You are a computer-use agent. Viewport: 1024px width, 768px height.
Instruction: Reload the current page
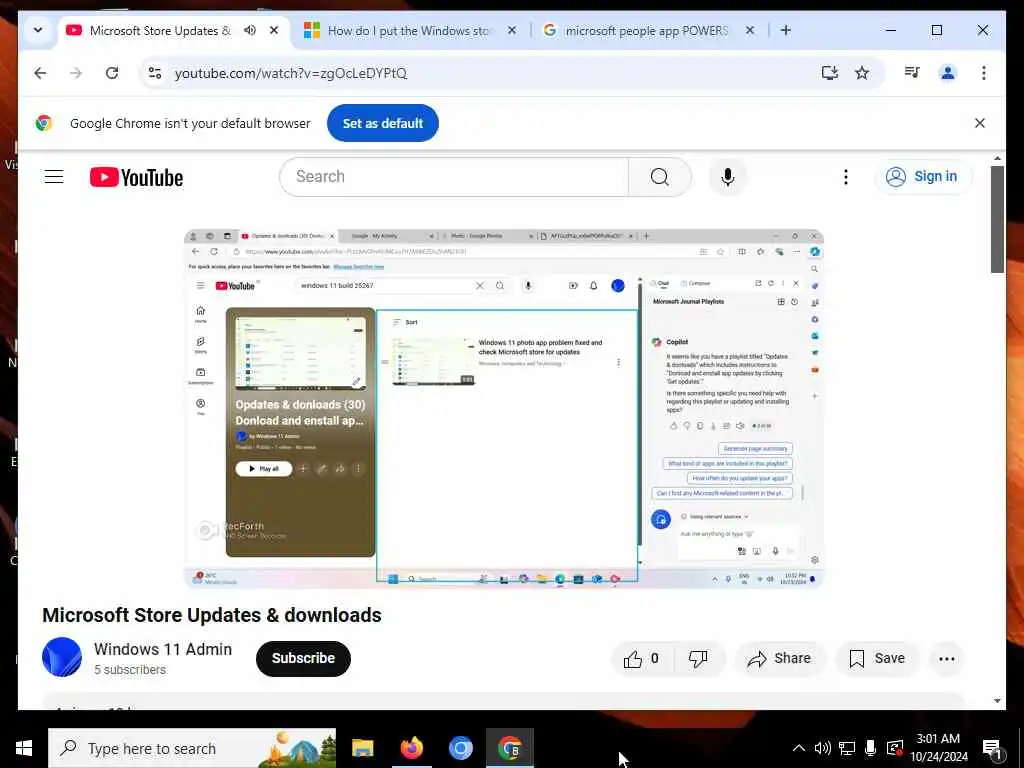(112, 73)
